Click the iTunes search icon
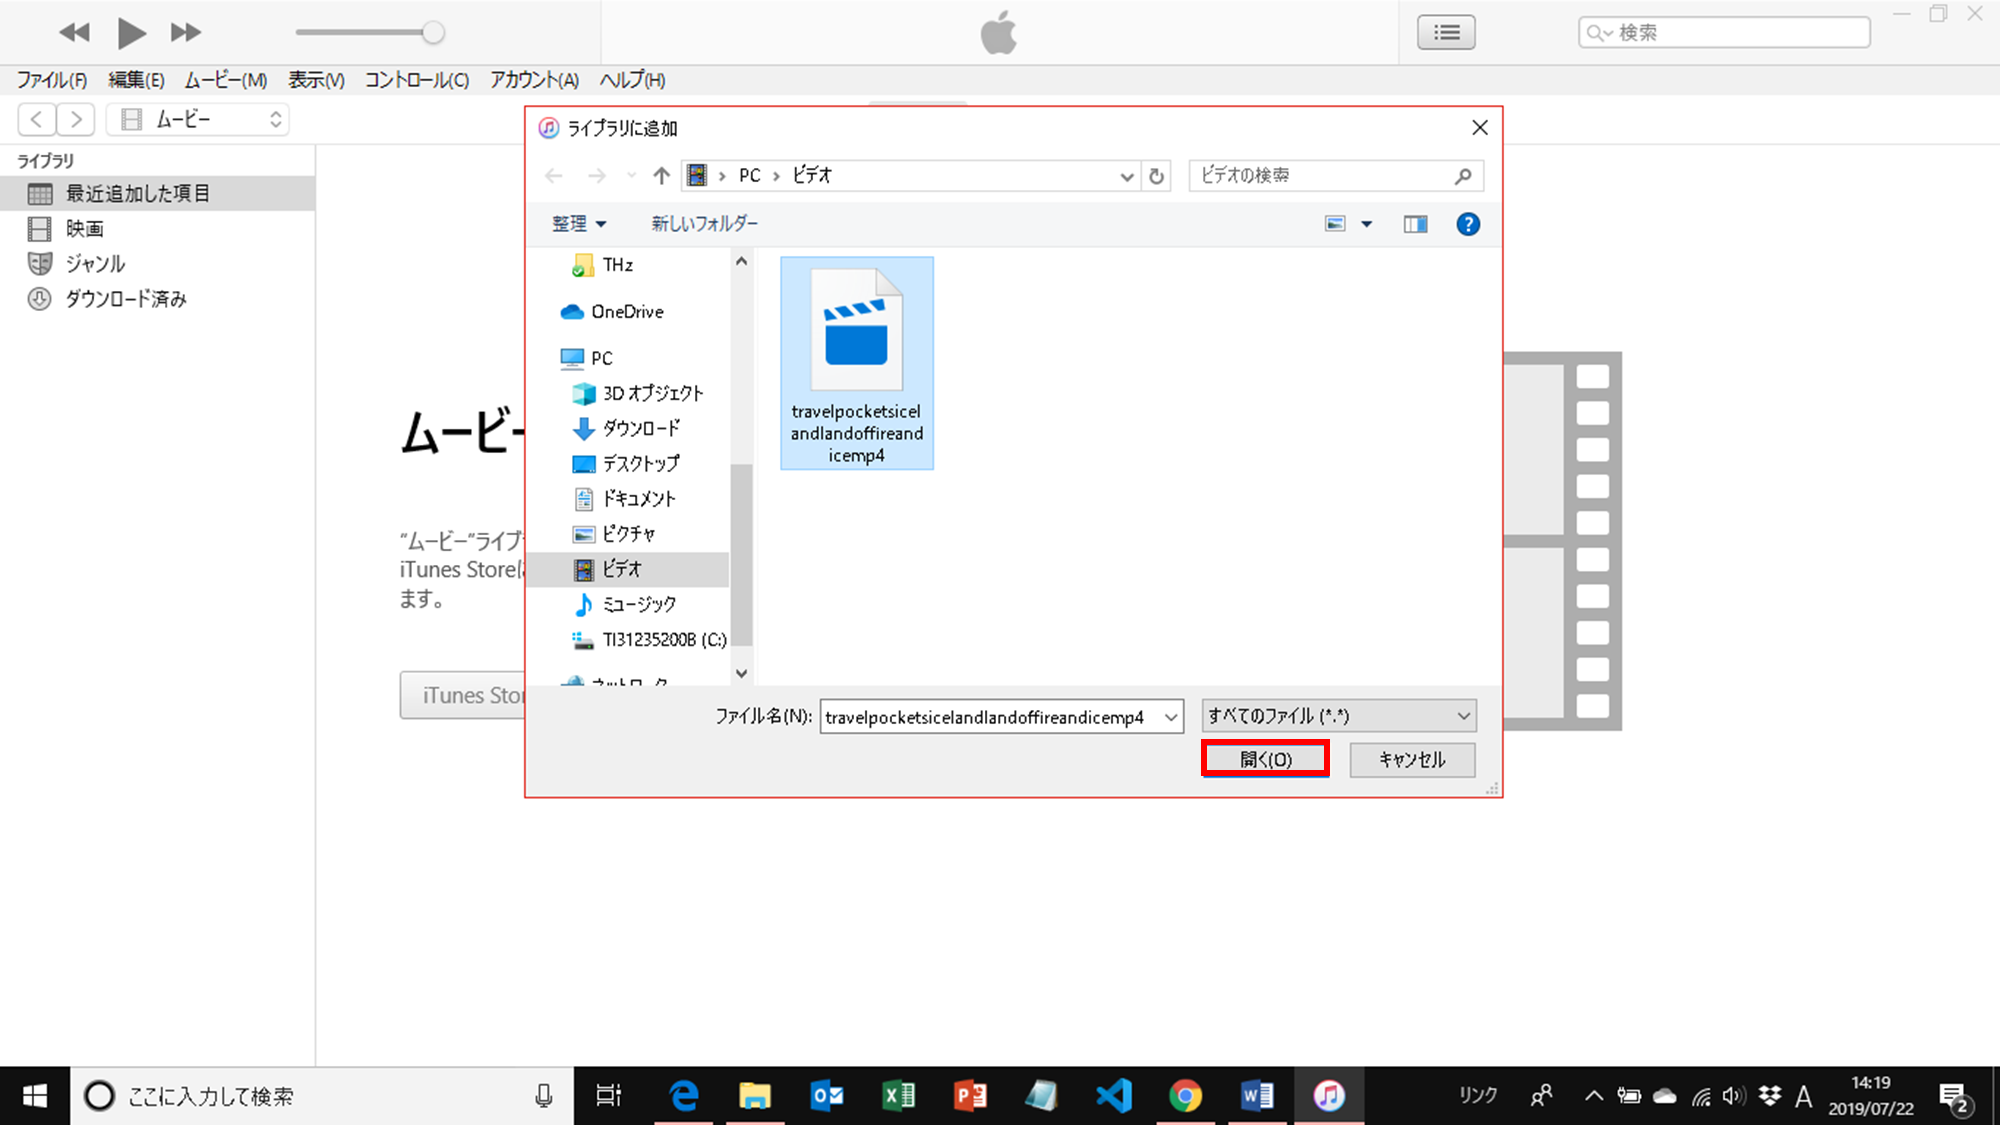The height and width of the screenshot is (1125, 2000). click(x=1599, y=32)
